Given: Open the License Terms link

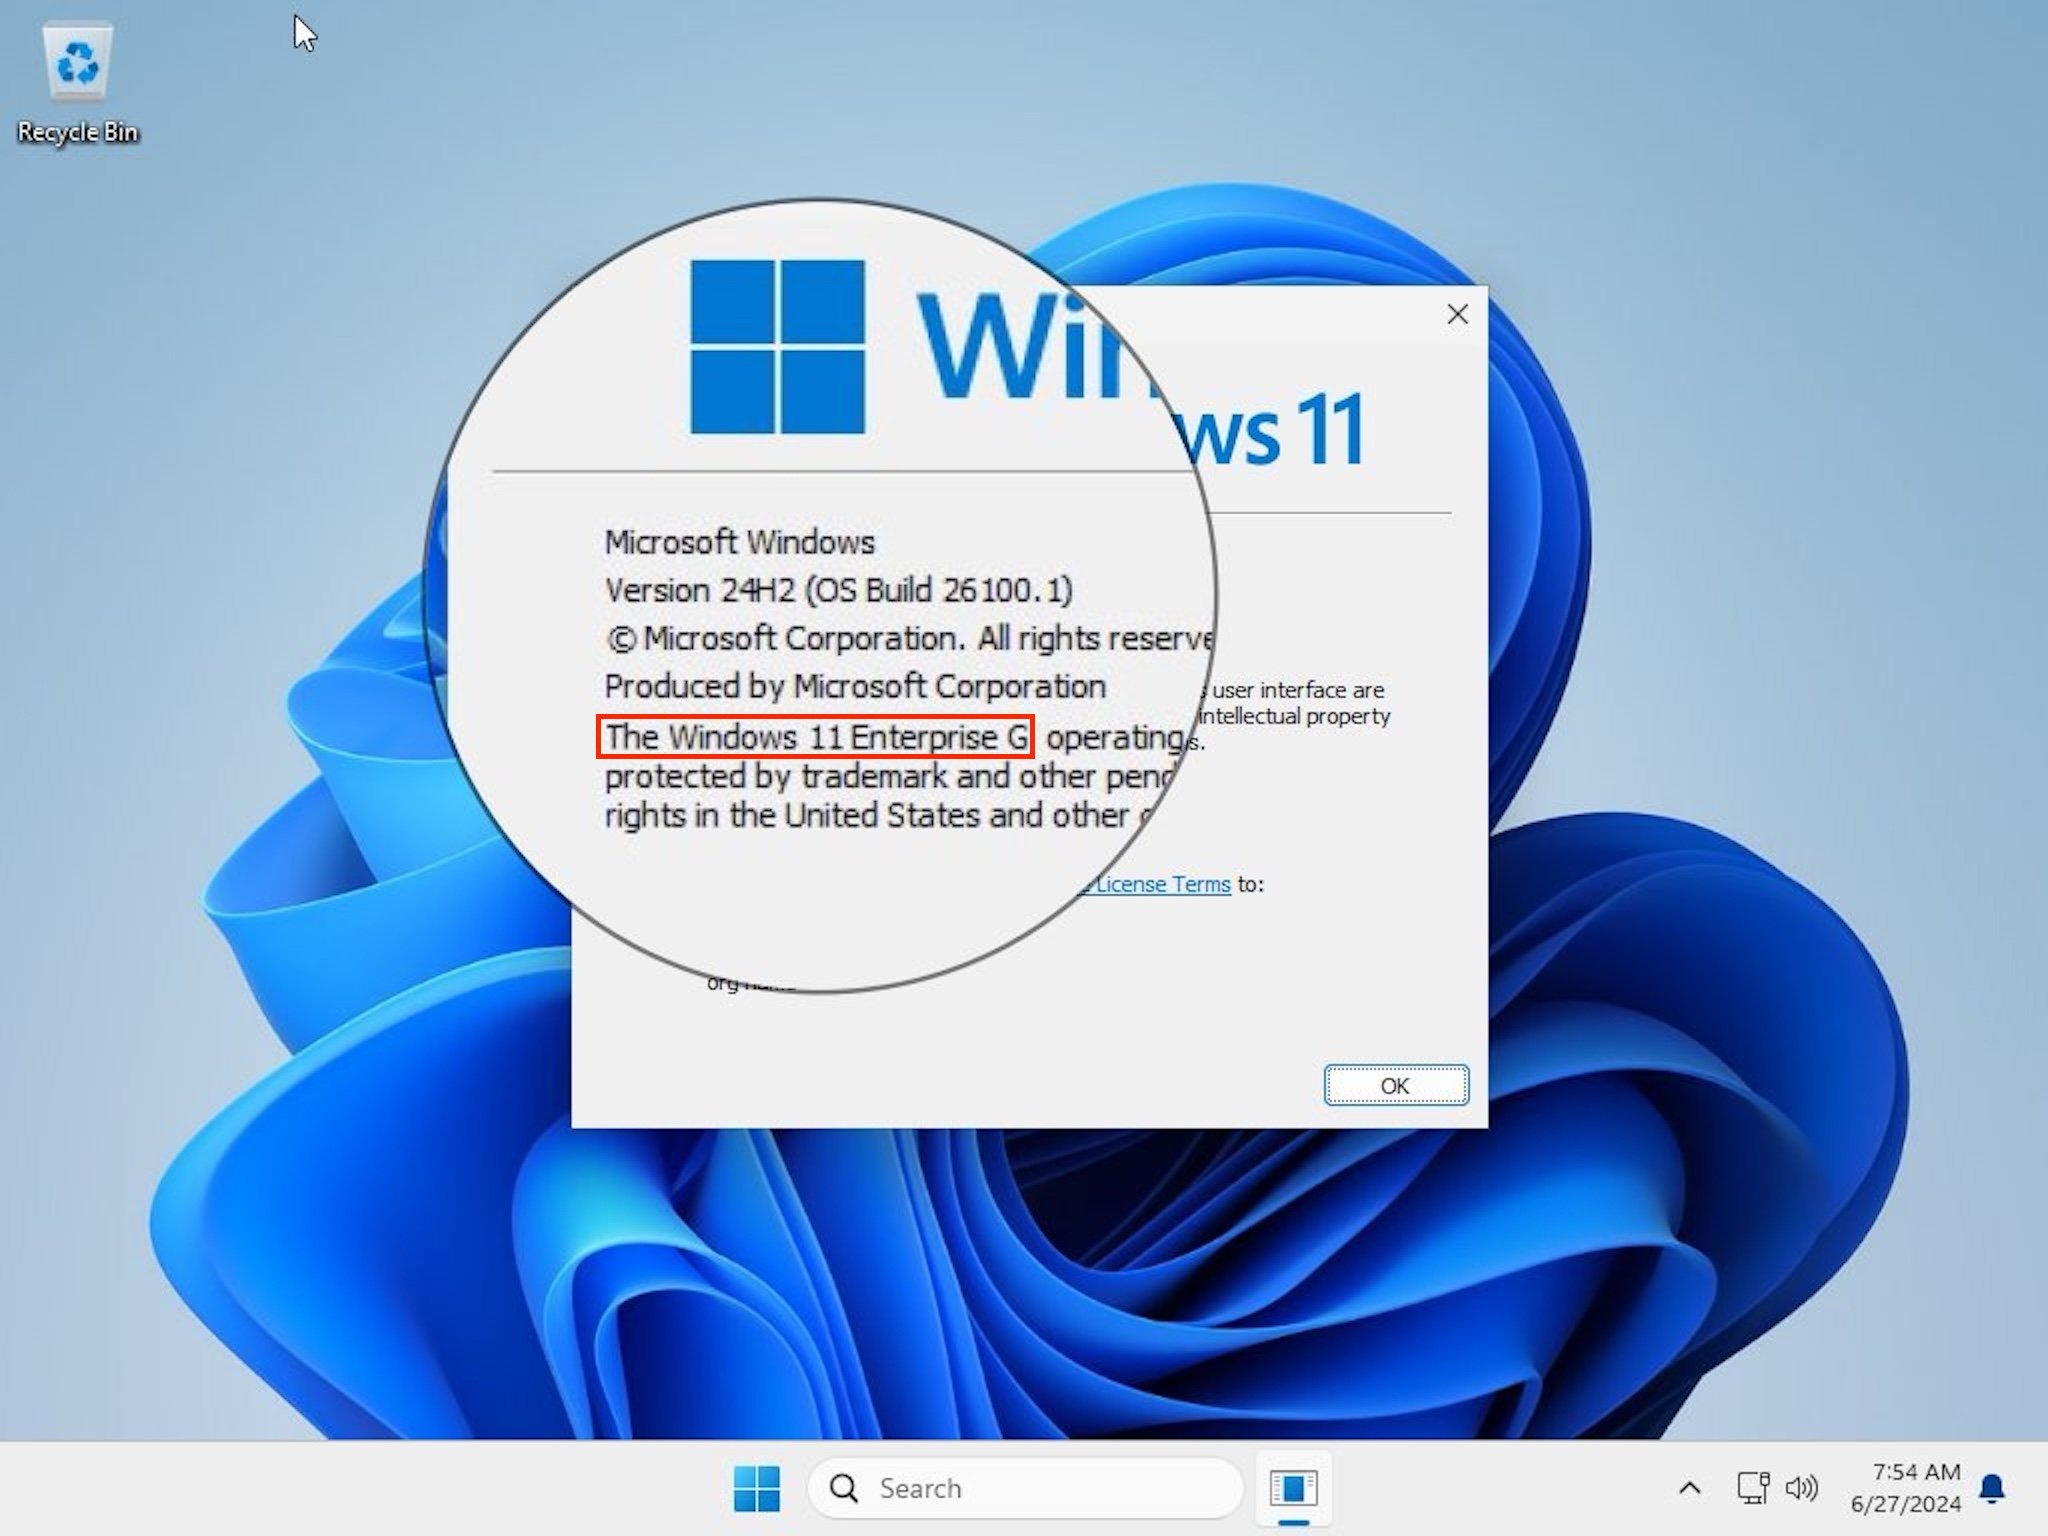Looking at the screenshot, I should 1160,884.
